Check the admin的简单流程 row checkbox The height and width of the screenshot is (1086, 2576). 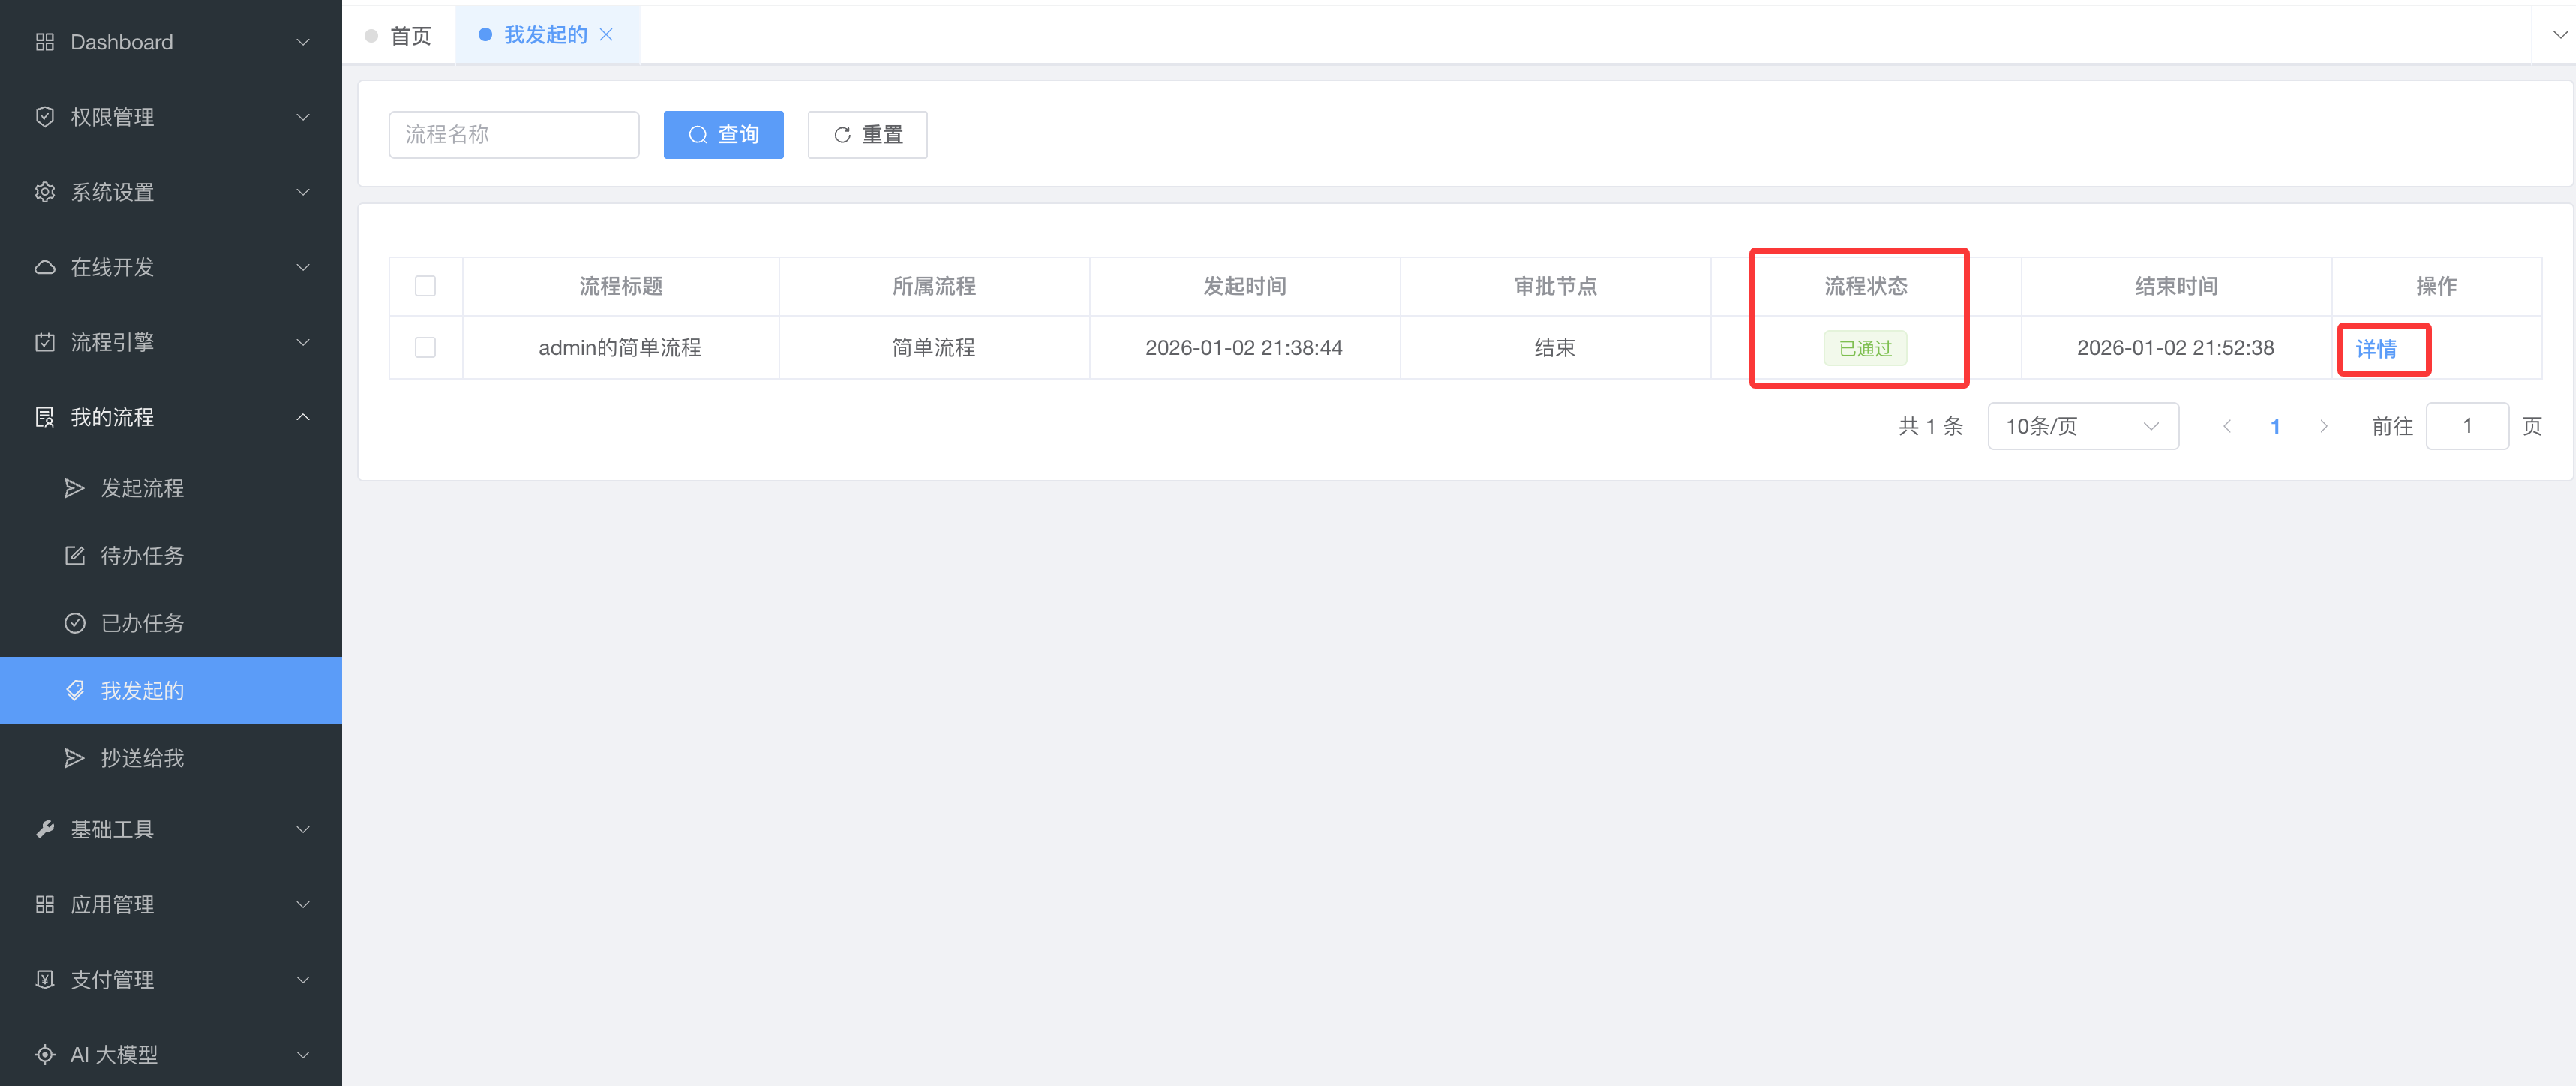pos(425,347)
